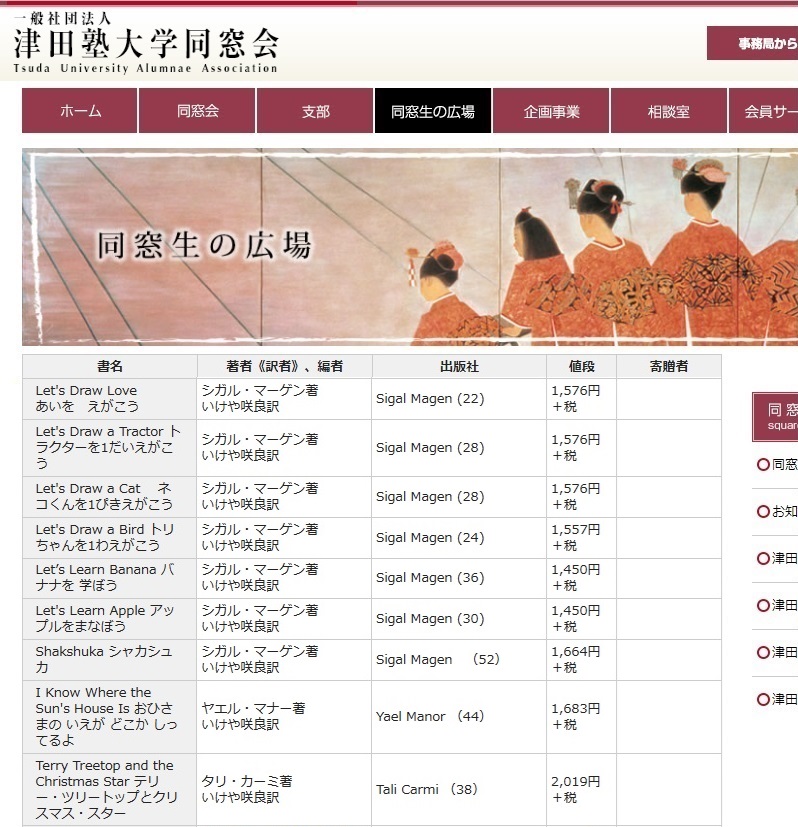
Task: Click publisher cell Sigal Magen (30)
Action: [x=459, y=619]
